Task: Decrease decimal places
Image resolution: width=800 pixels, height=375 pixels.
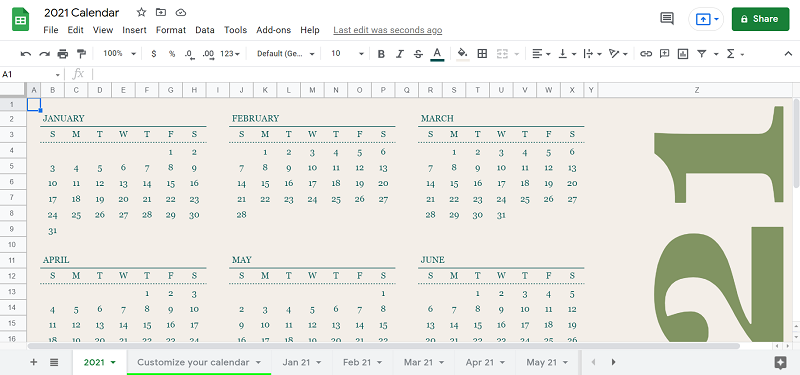Action: tap(189, 54)
